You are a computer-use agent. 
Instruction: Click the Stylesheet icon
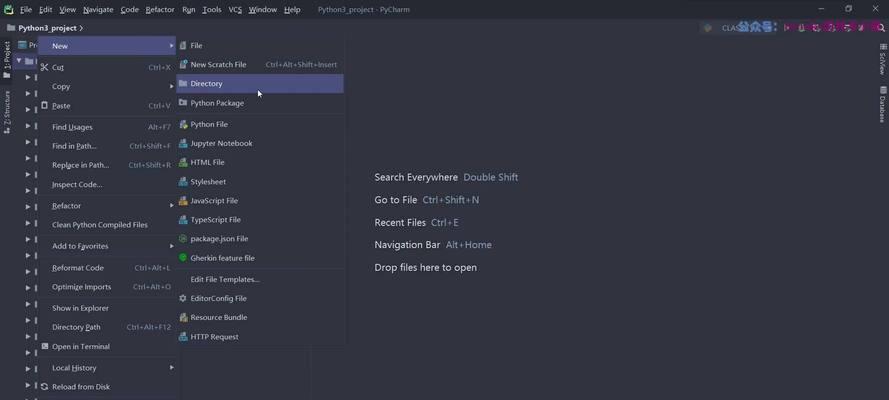183,182
